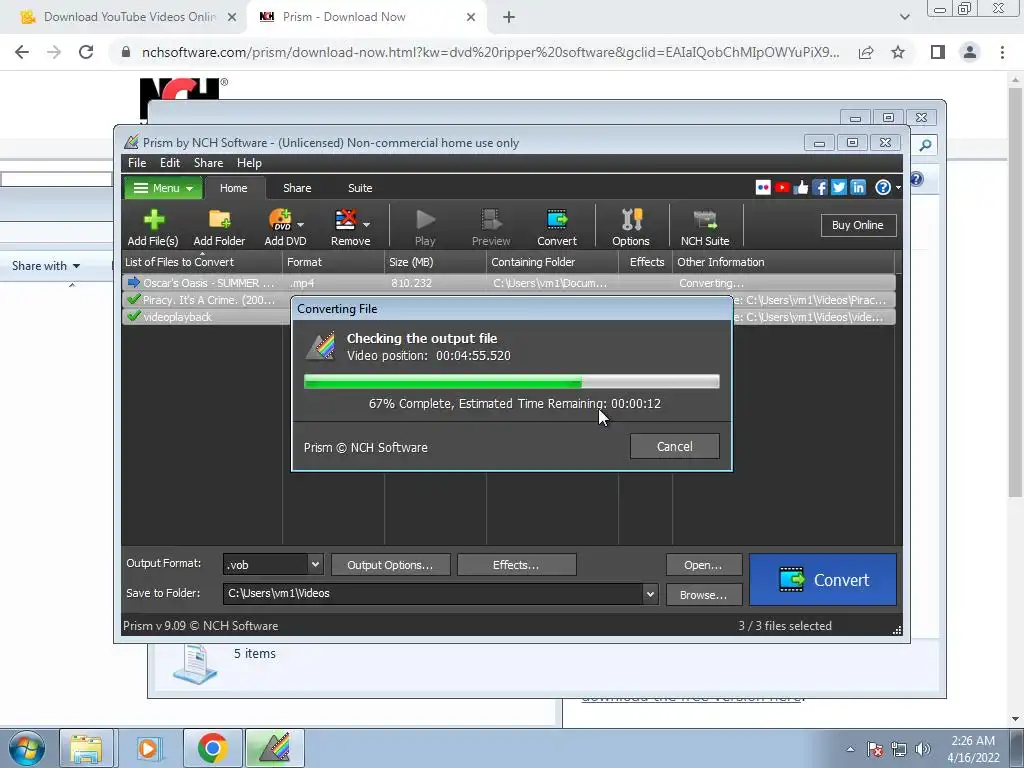
Task: Switch to the Share ribbon tab
Action: [x=297, y=188]
